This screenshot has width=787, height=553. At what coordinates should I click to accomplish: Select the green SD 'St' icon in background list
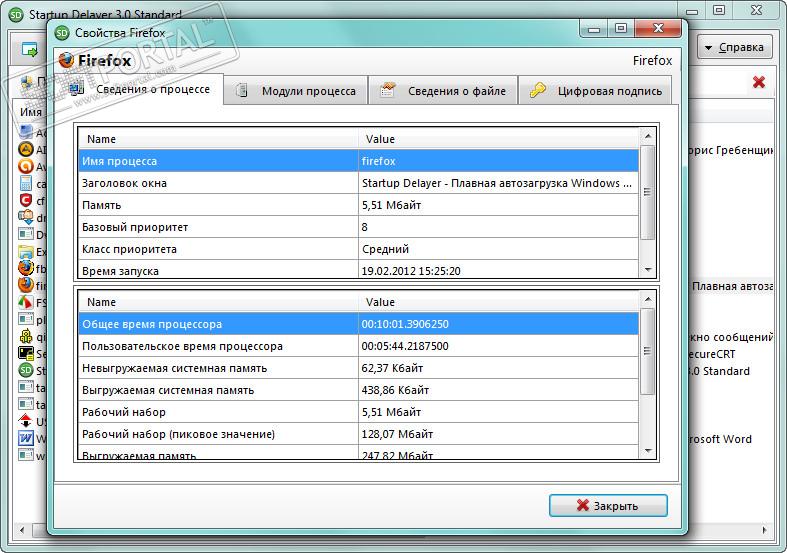point(26,370)
